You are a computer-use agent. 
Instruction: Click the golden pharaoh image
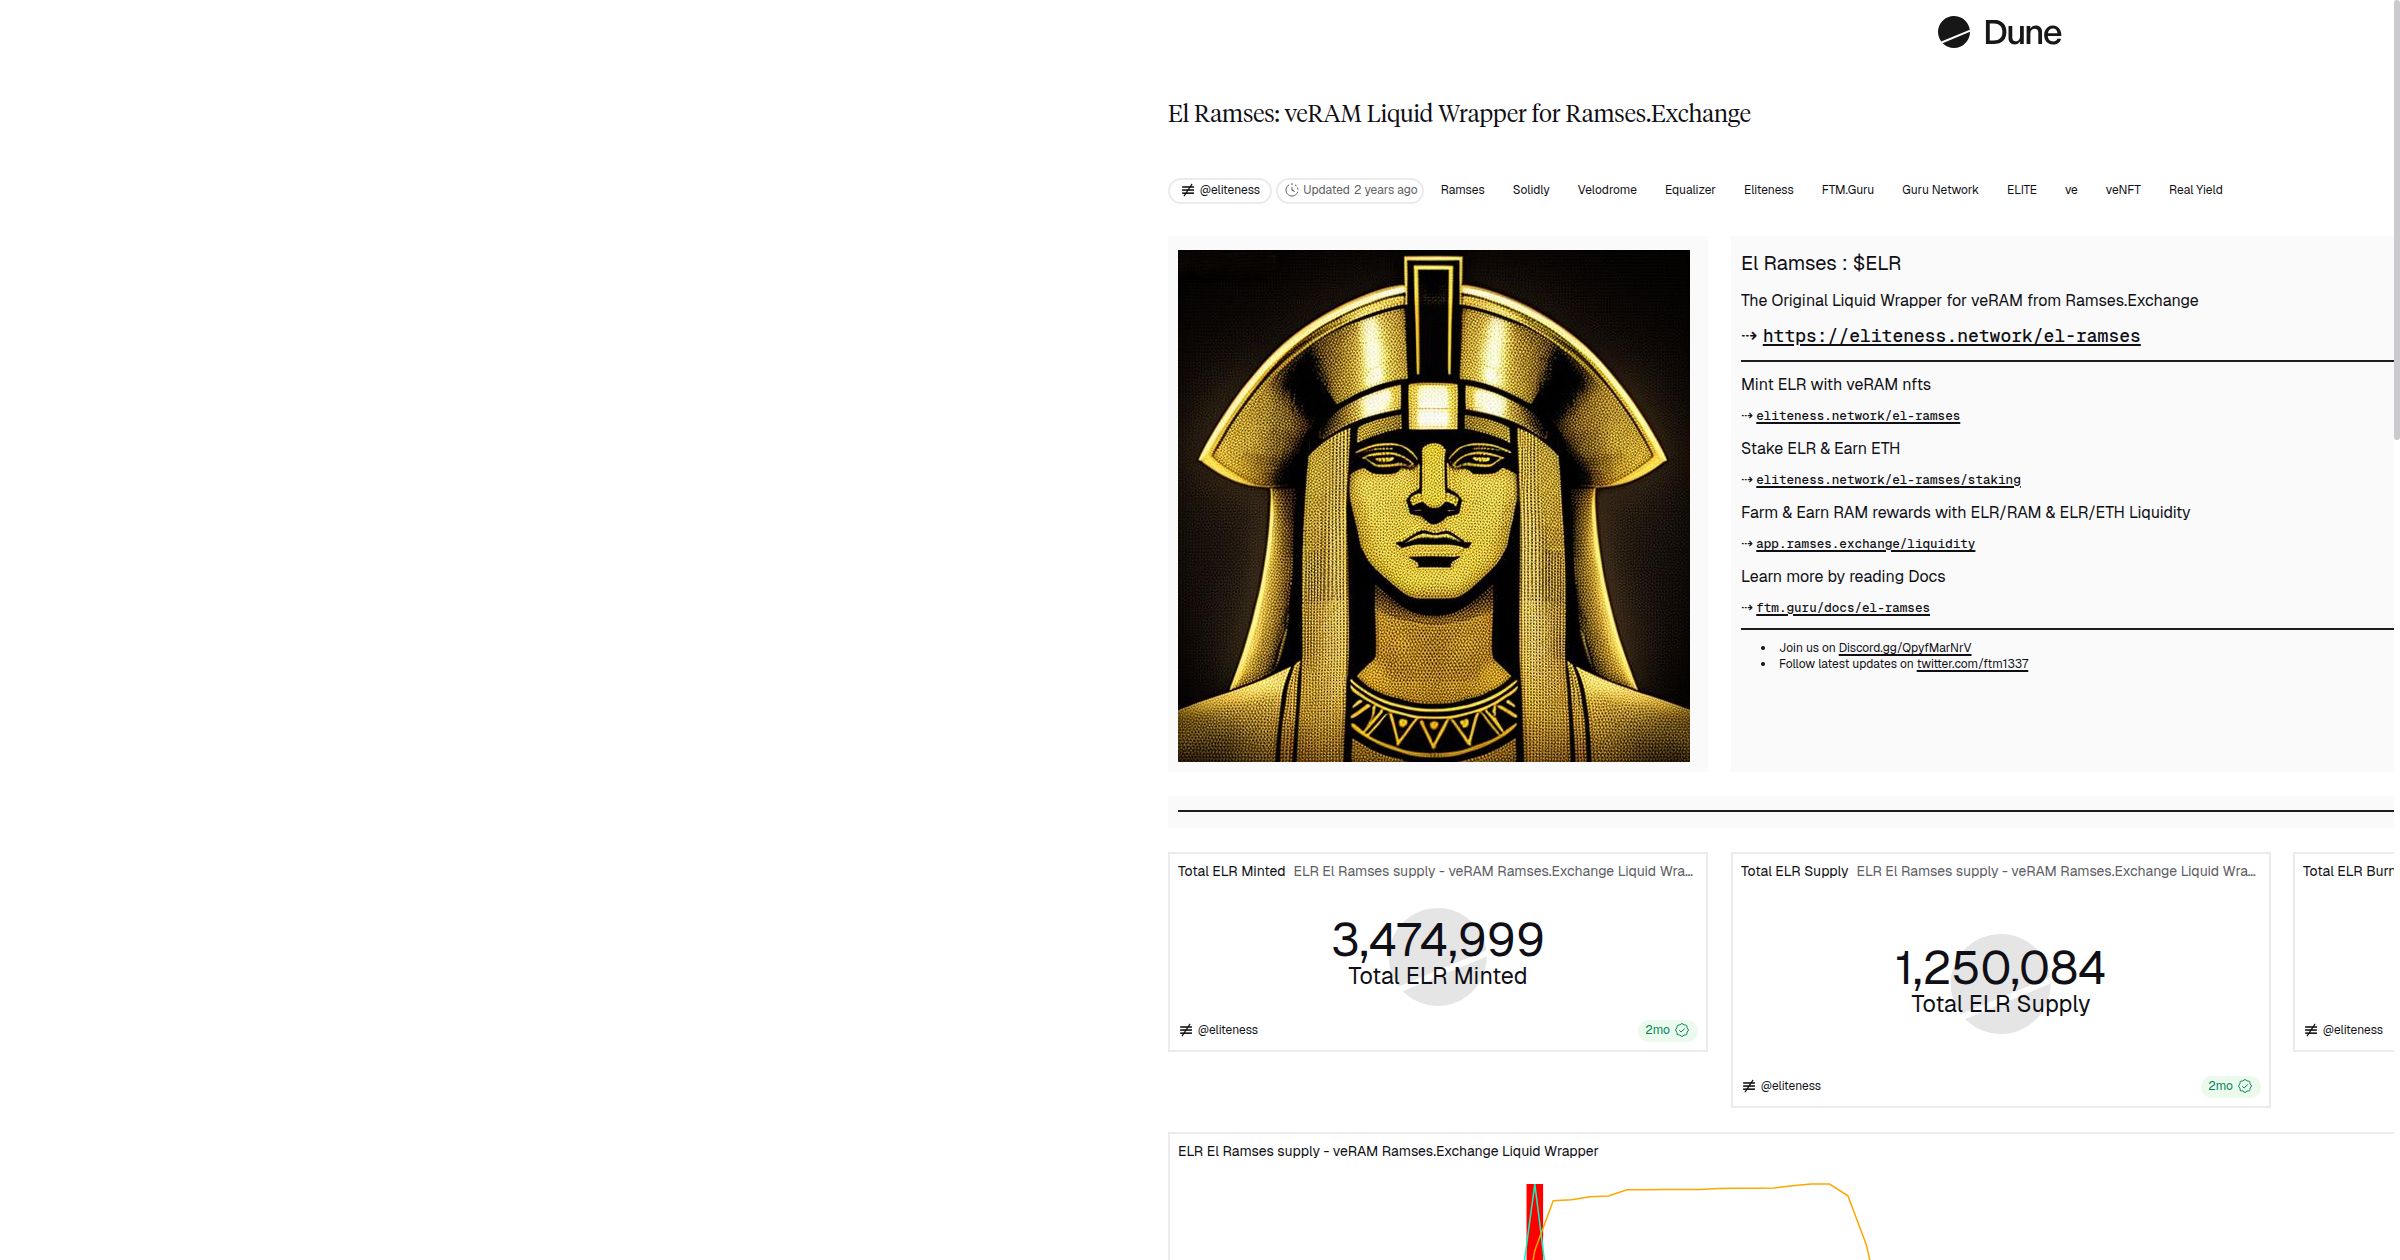point(1433,506)
